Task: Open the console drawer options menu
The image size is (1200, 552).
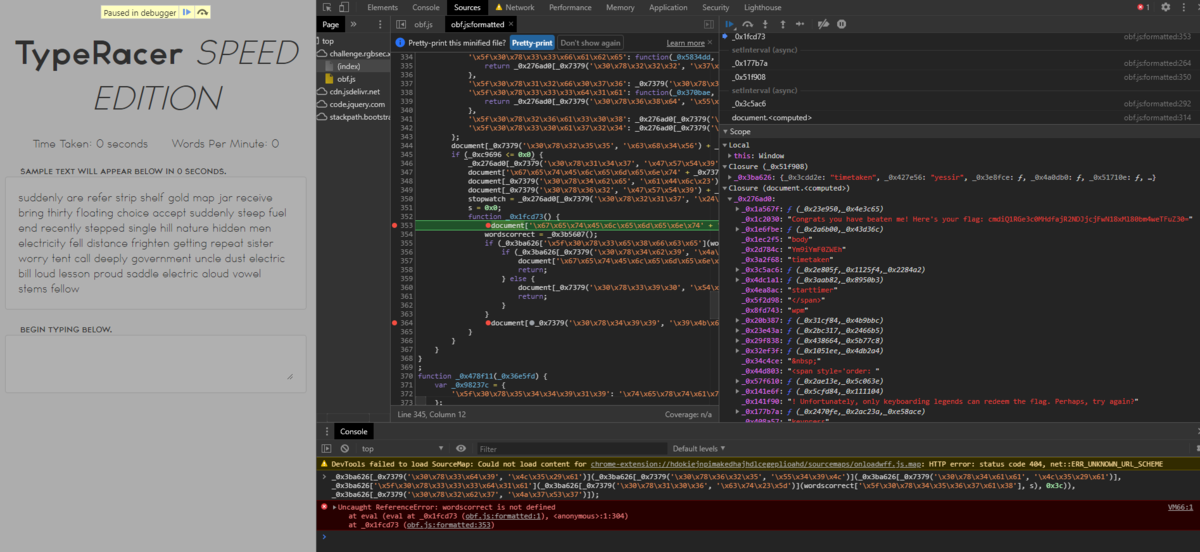Action: point(327,431)
